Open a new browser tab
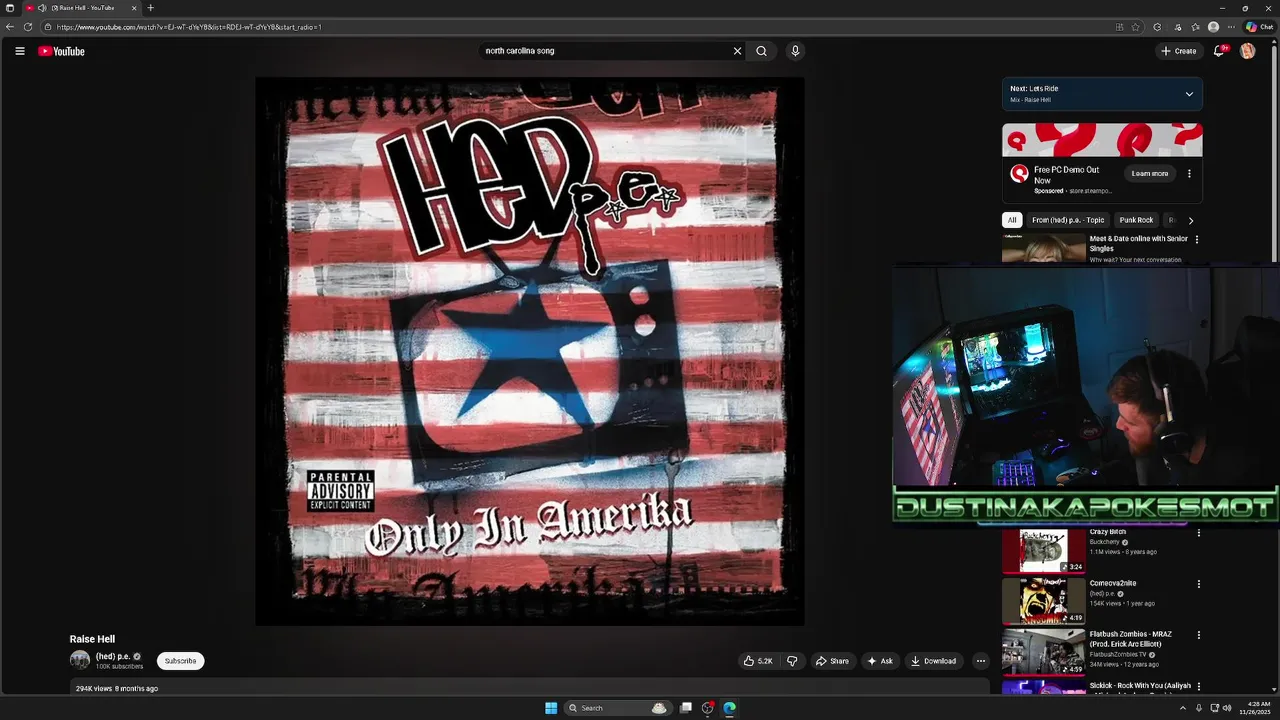The image size is (1280, 720). [151, 8]
